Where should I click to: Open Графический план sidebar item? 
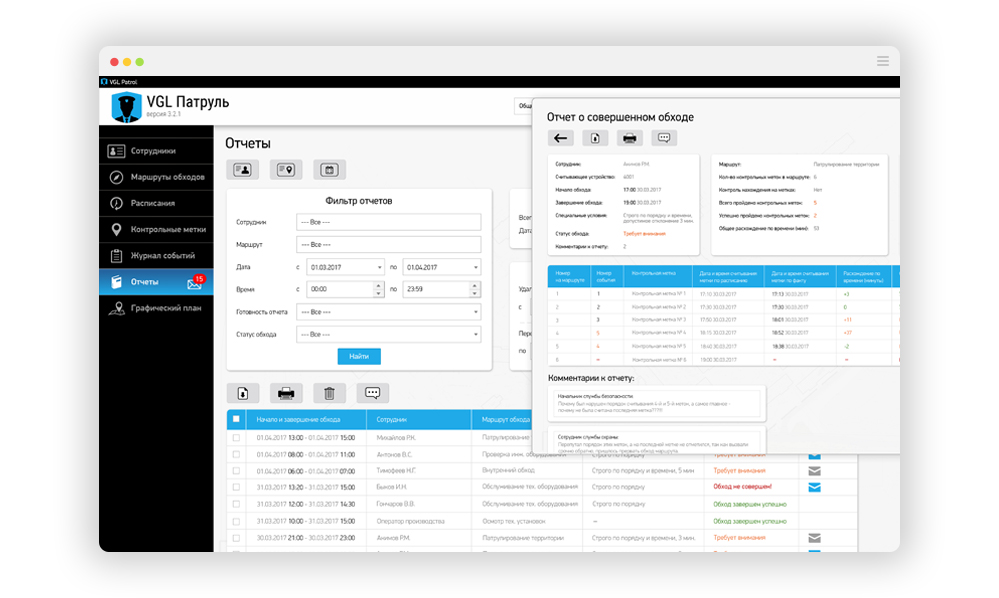click(156, 308)
